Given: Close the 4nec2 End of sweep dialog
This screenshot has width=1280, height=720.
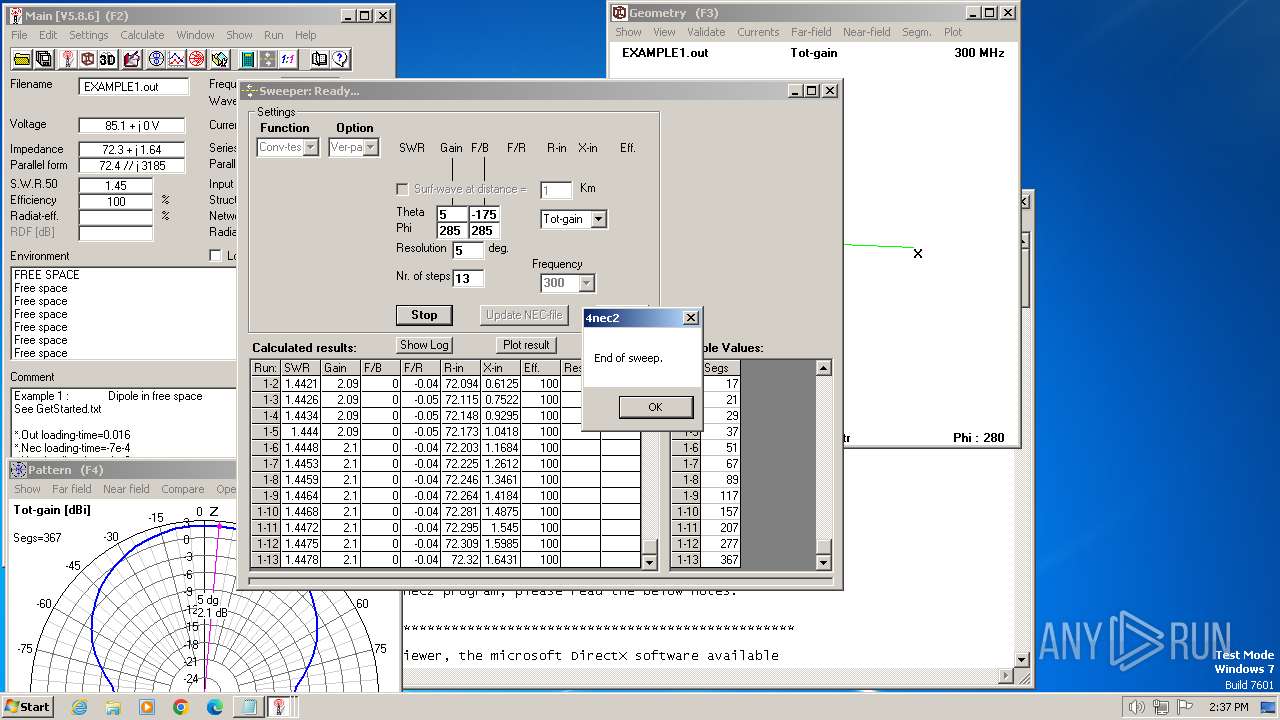Looking at the screenshot, I should (x=690, y=318).
